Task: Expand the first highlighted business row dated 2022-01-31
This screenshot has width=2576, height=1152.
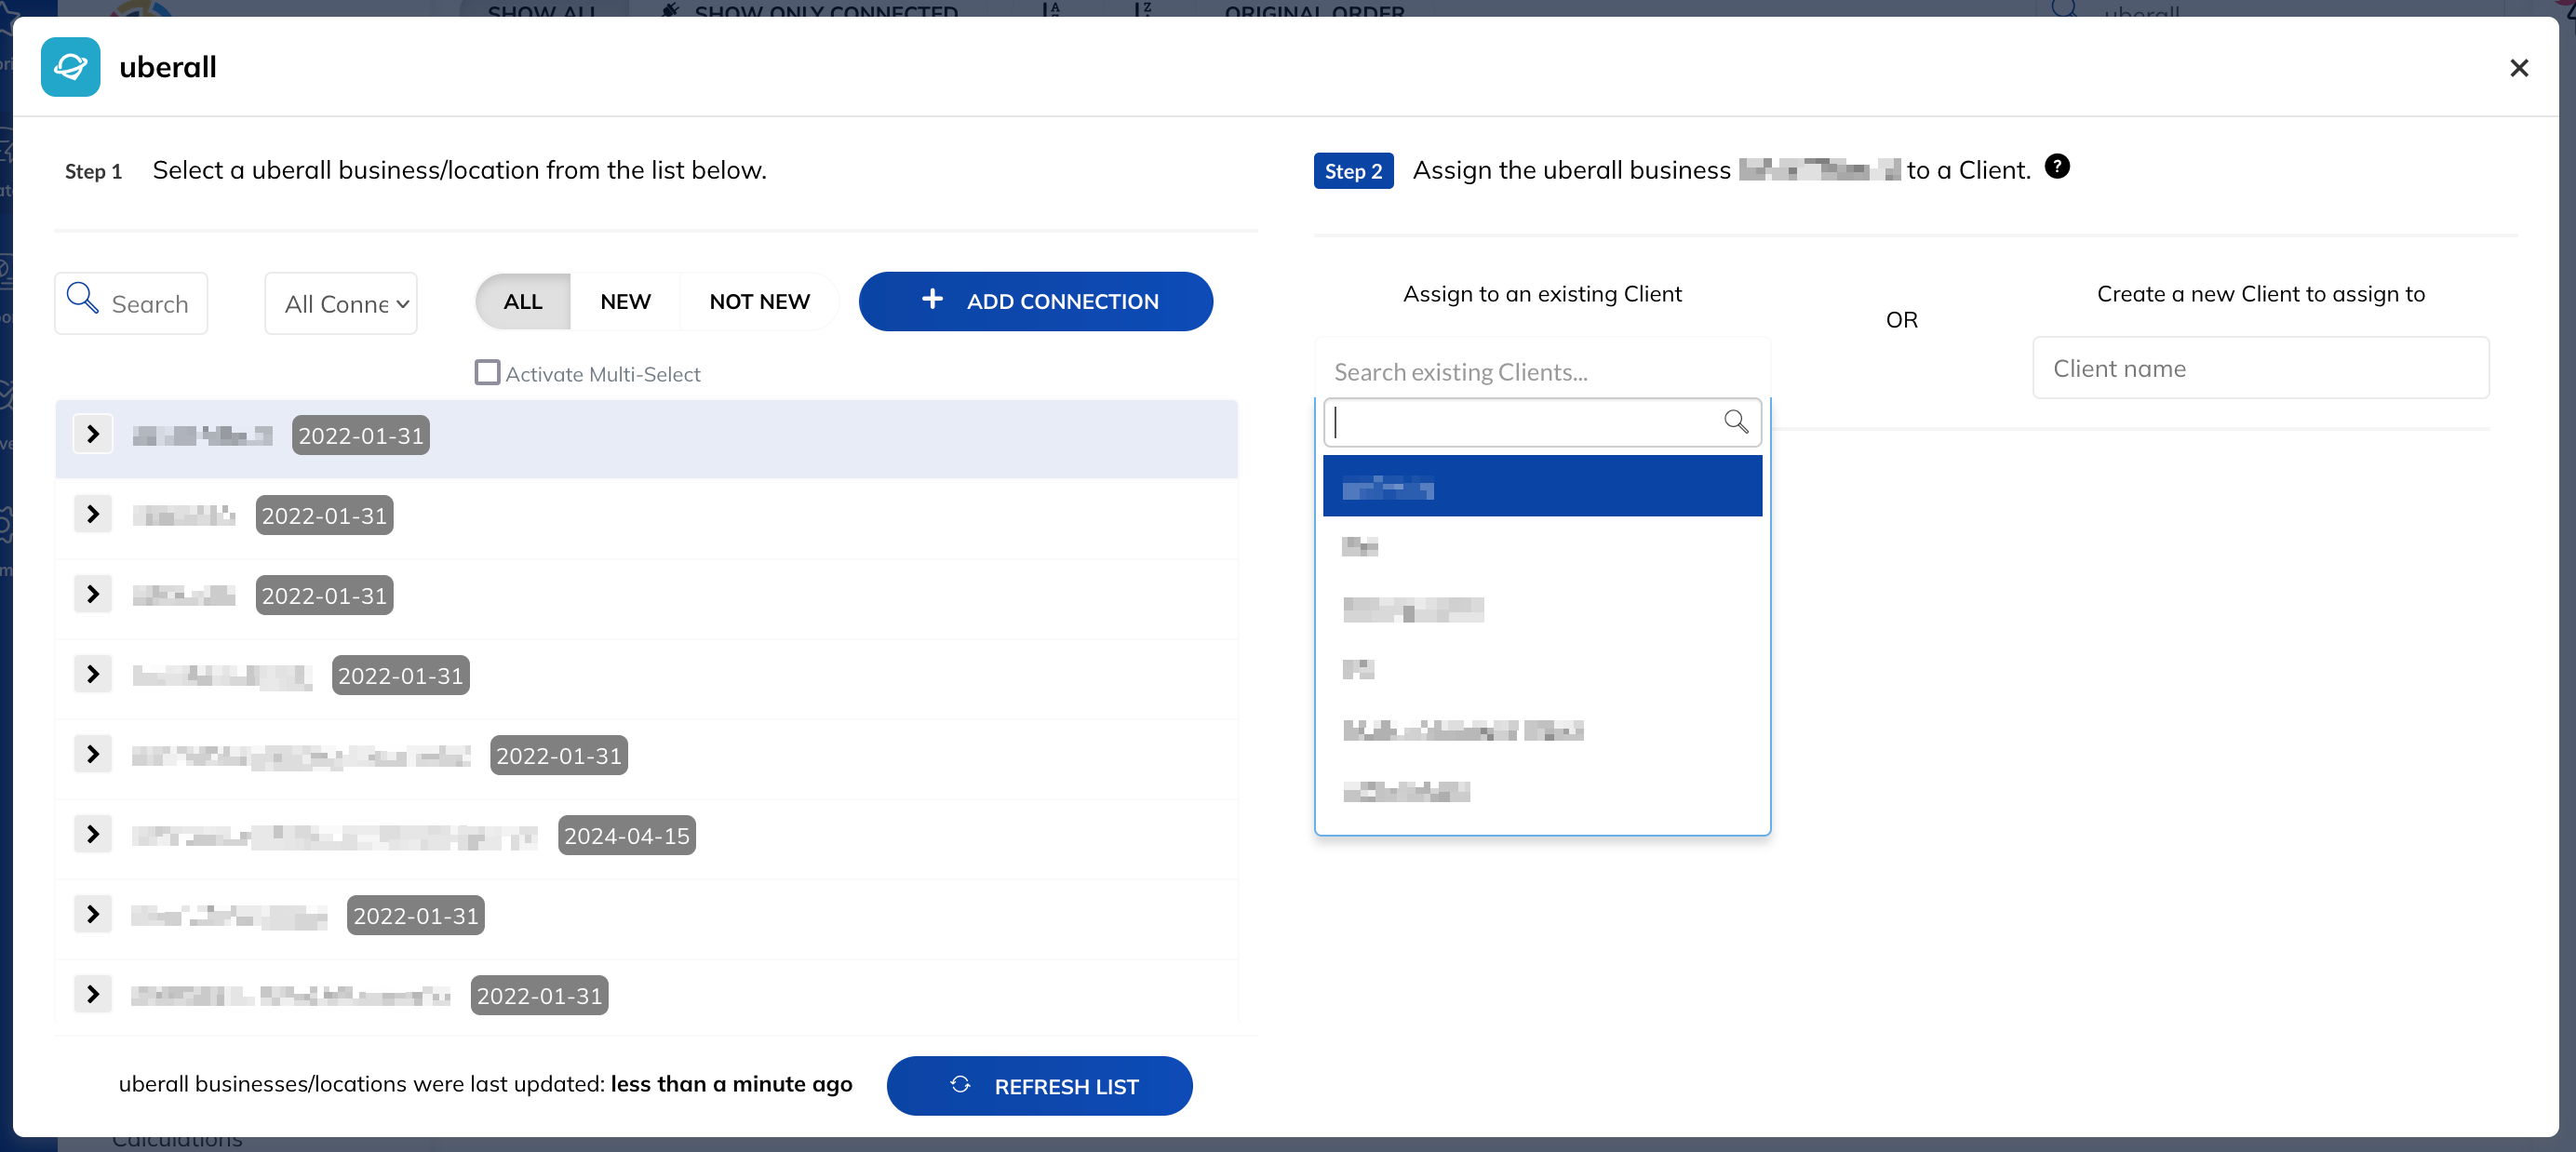Action: click(93, 435)
